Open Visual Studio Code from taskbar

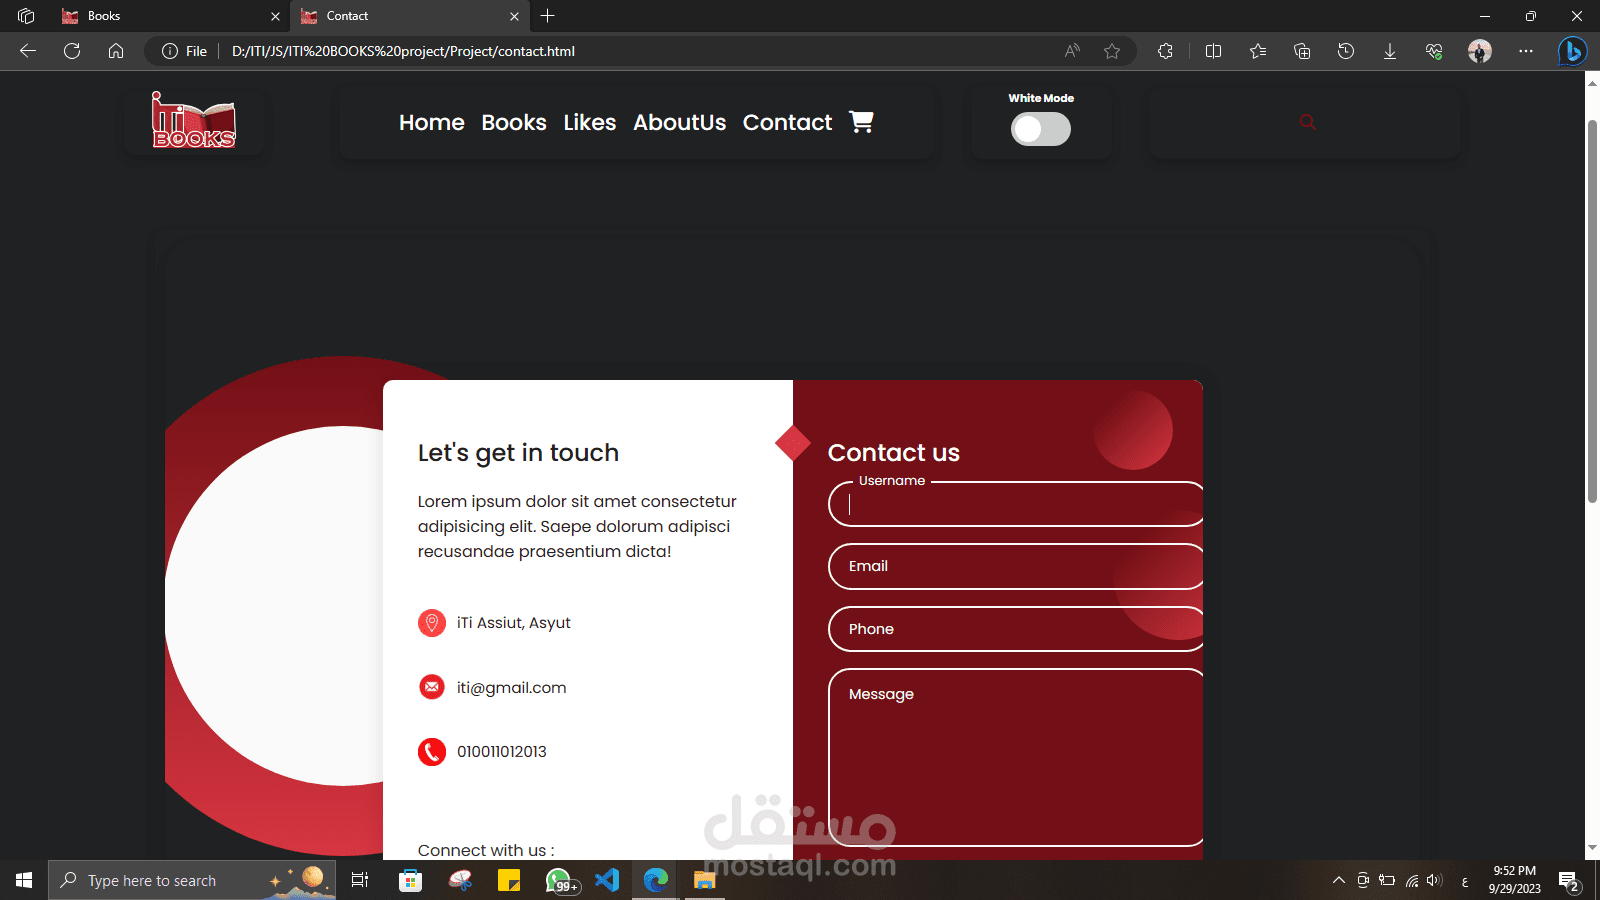pyautogui.click(x=607, y=880)
